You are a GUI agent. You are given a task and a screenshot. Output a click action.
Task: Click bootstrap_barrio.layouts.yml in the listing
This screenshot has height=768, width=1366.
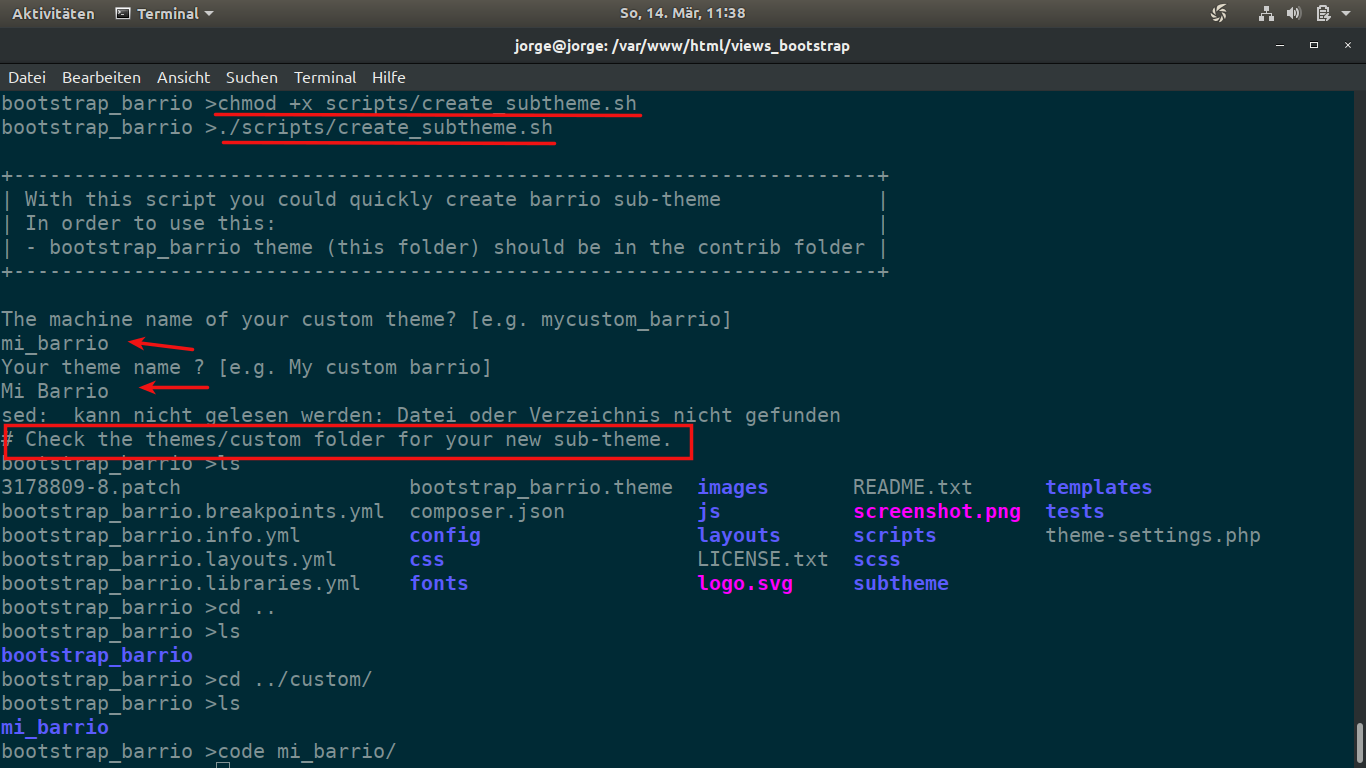[169, 559]
